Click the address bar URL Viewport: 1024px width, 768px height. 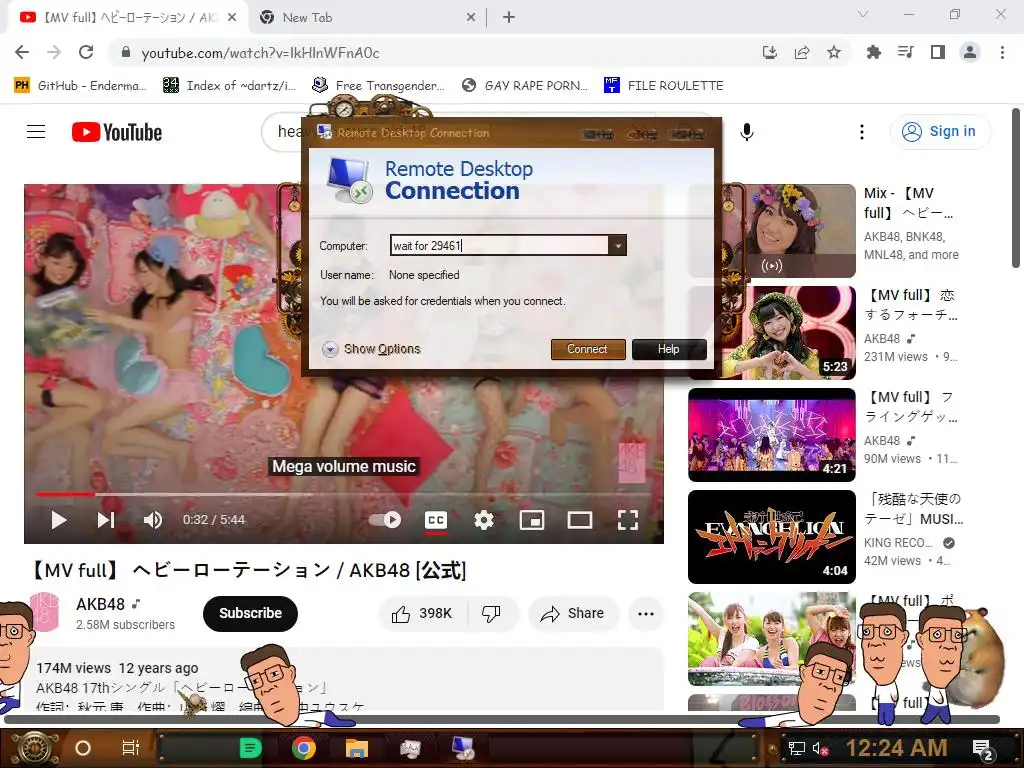coord(260,53)
